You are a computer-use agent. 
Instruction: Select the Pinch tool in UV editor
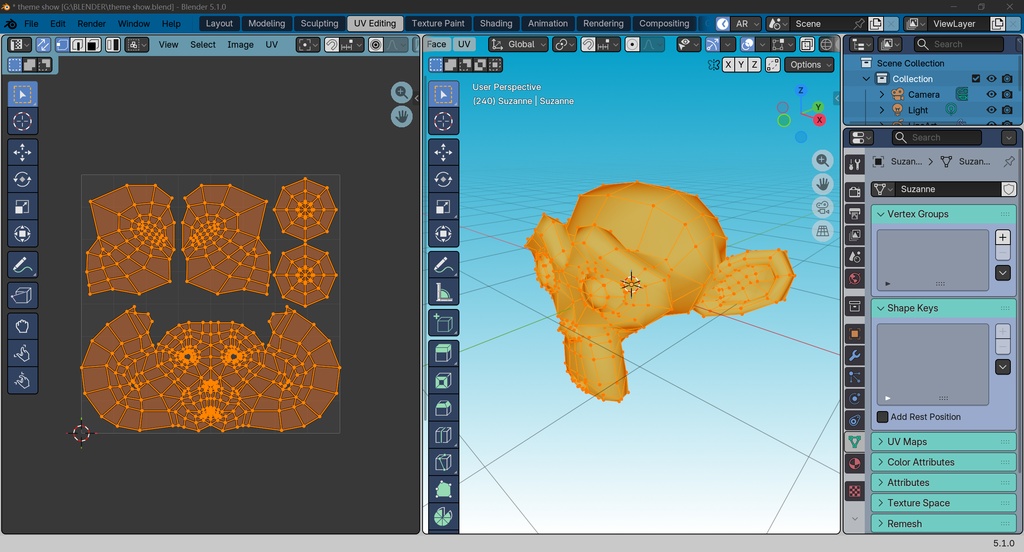pos(22,381)
